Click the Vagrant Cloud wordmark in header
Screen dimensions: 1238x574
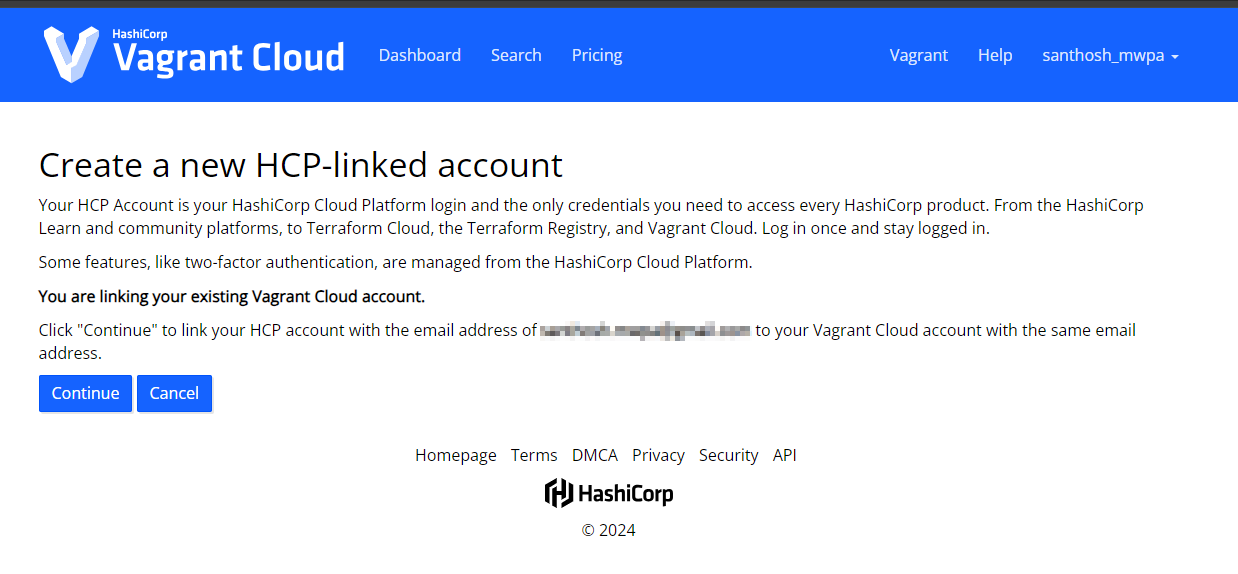(229, 58)
